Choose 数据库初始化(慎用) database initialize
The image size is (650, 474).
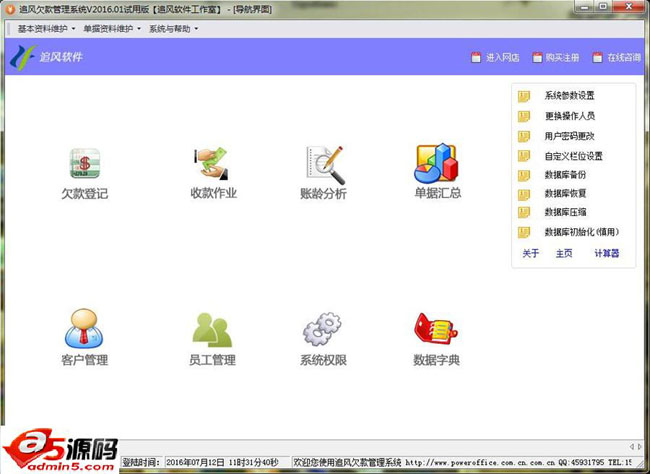(582, 232)
